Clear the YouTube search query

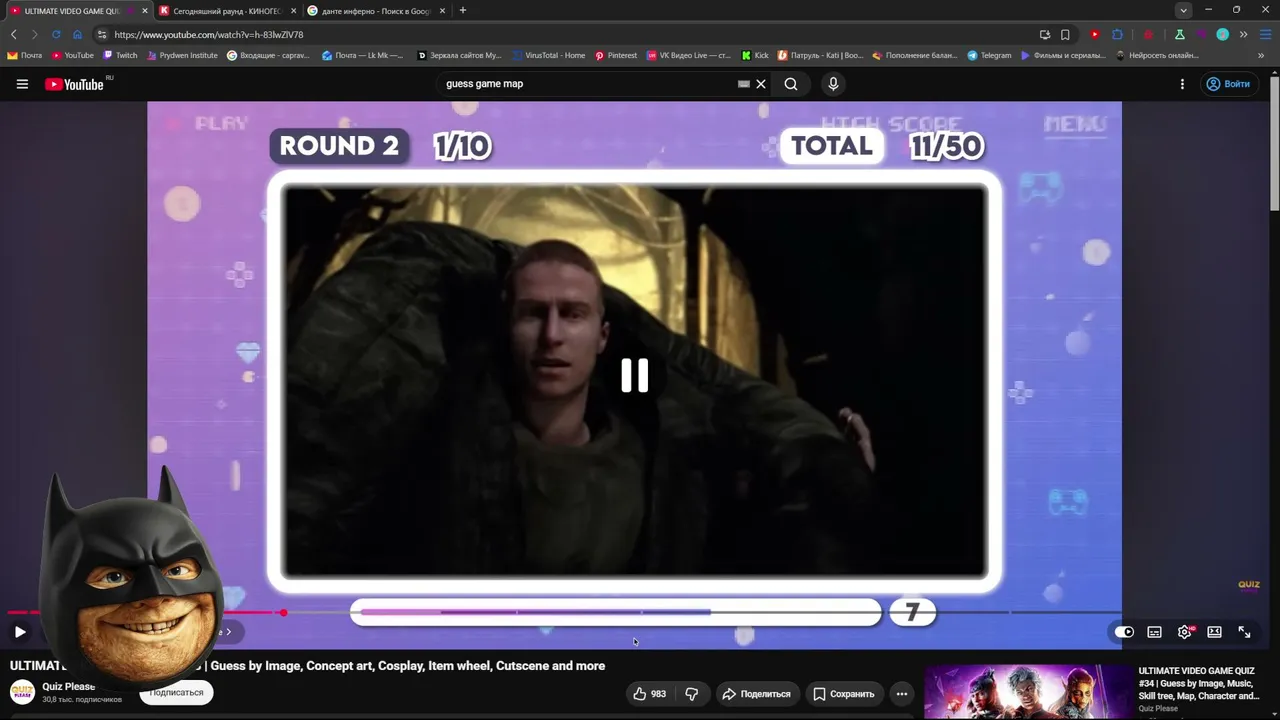(x=761, y=84)
